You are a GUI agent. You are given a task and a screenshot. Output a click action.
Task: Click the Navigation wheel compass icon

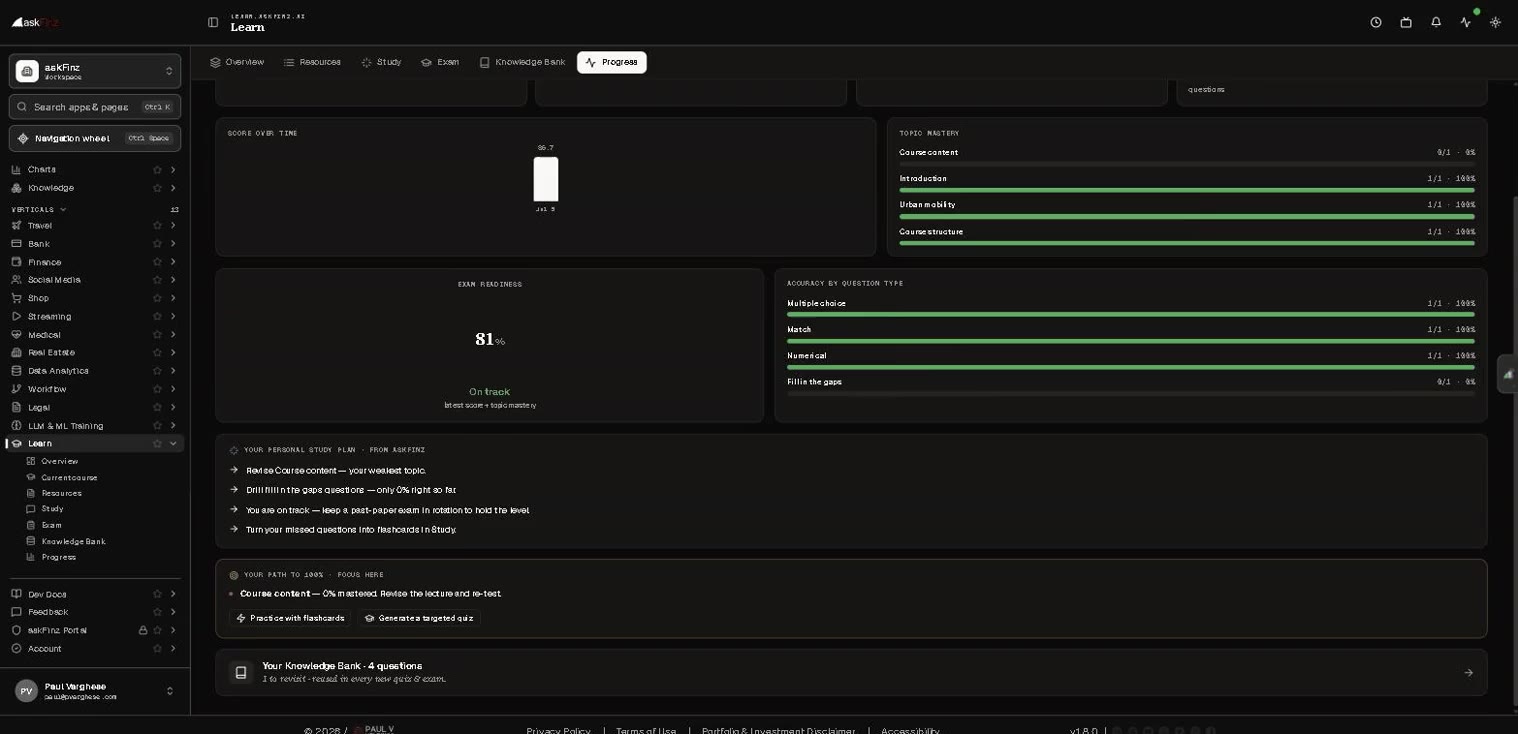[23, 139]
